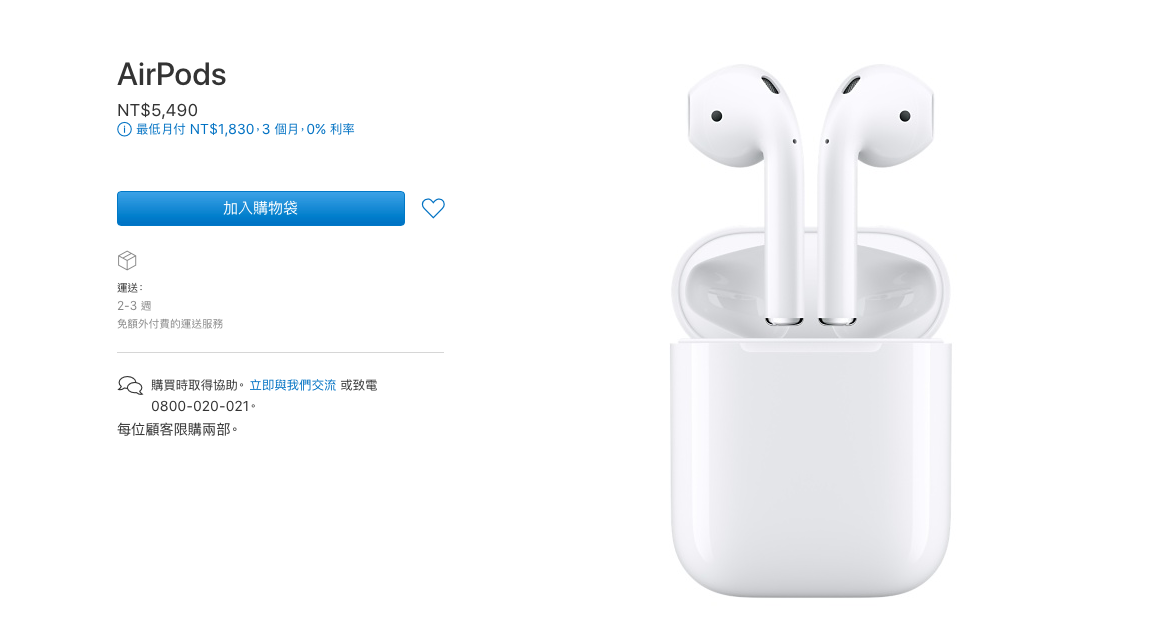Click the 0800-020-021 phone number

[200, 406]
